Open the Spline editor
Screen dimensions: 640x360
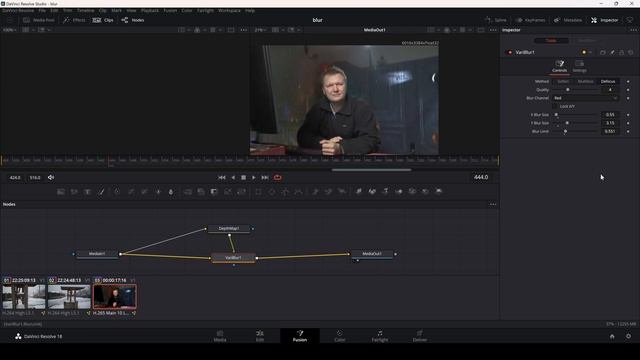[496, 20]
